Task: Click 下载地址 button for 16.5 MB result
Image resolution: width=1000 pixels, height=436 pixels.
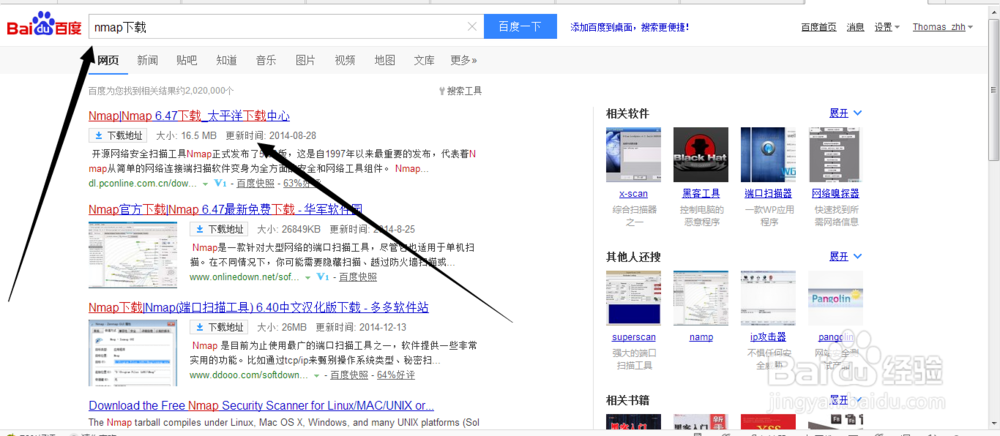Action: point(118,136)
